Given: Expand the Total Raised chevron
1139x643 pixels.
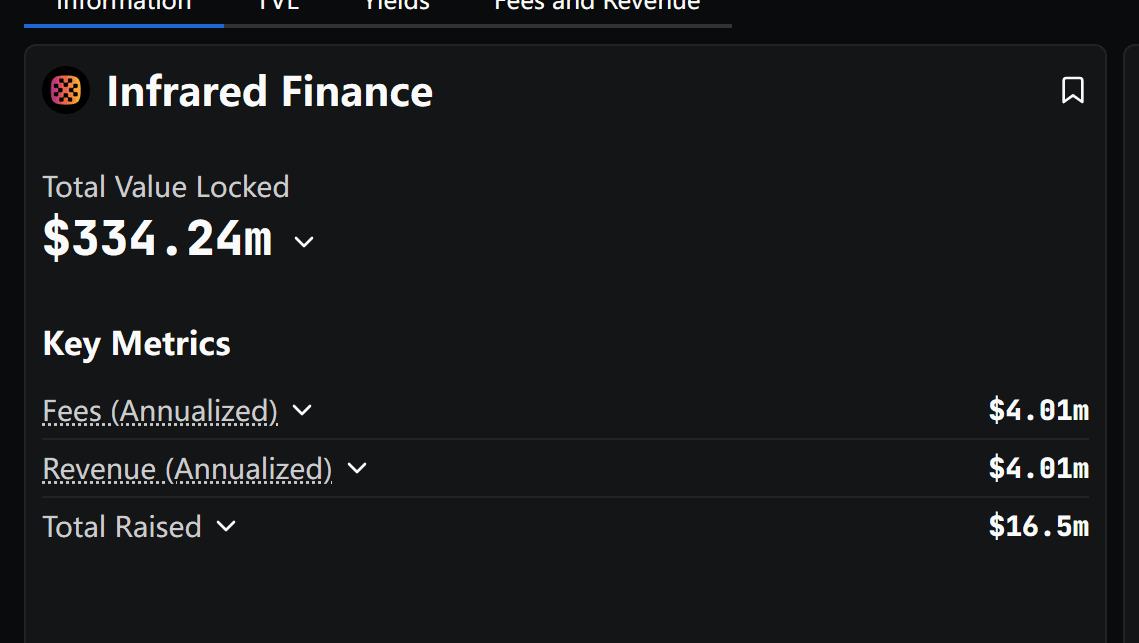Looking at the screenshot, I should pyautogui.click(x=226, y=526).
